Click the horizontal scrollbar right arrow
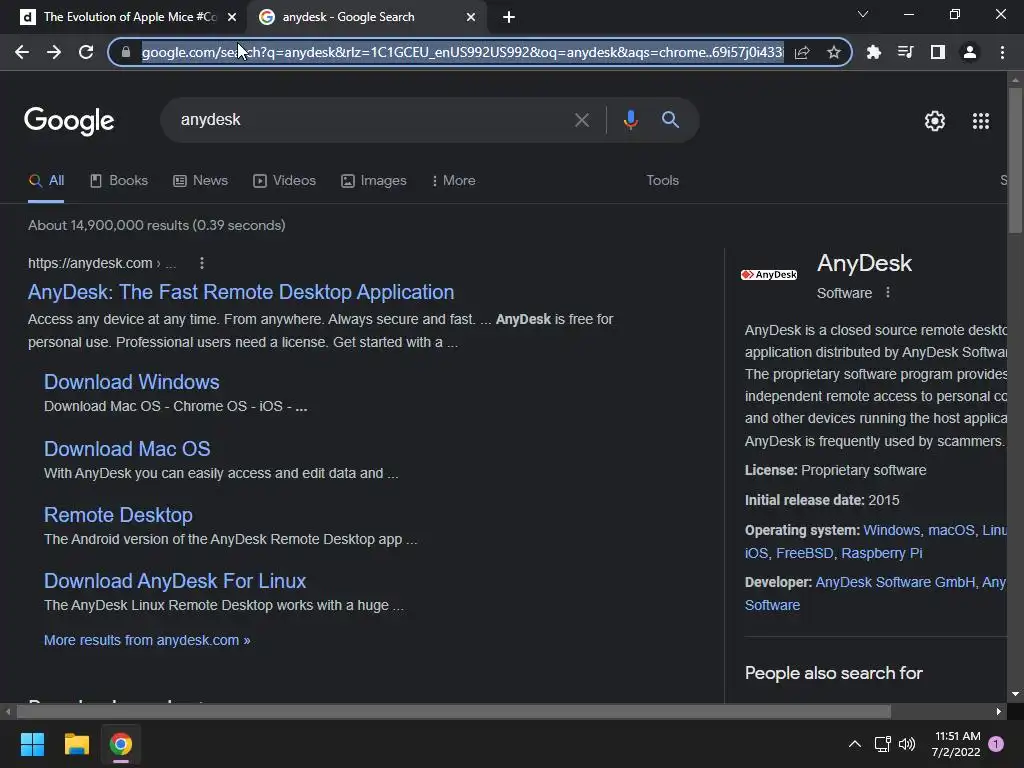 tap(999, 712)
